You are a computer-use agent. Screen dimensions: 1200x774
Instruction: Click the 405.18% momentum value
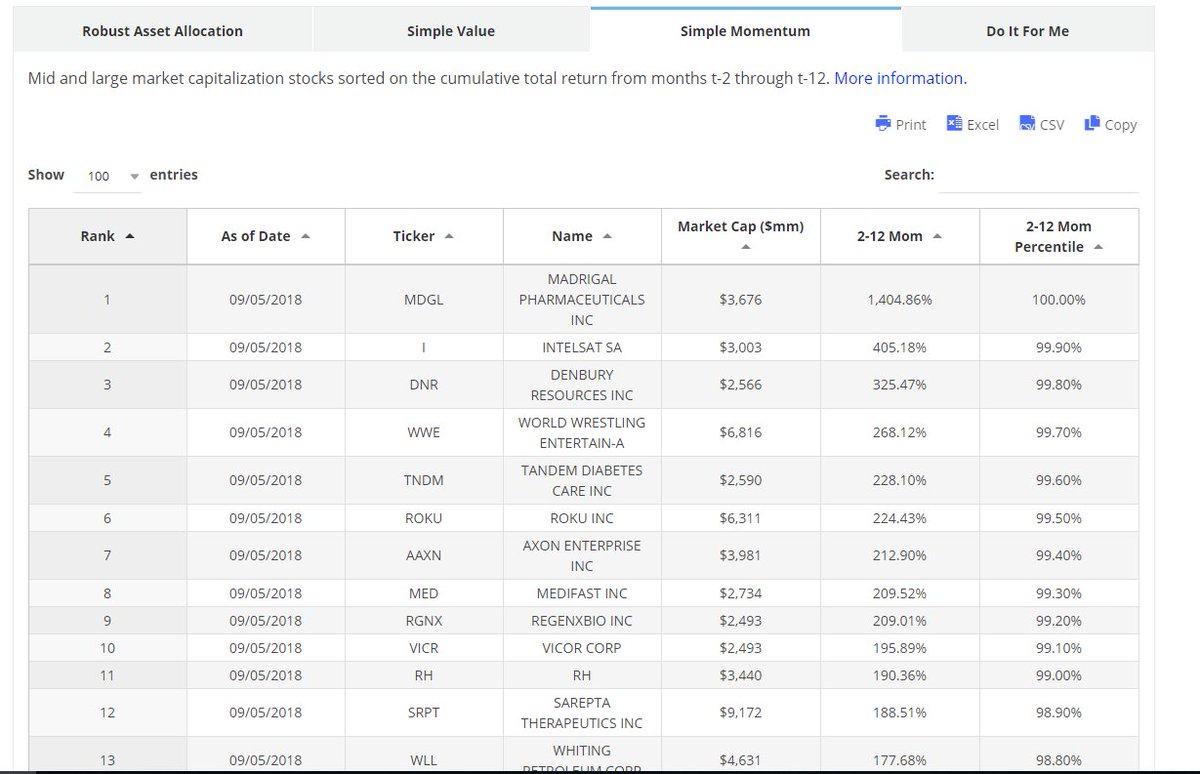click(900, 347)
